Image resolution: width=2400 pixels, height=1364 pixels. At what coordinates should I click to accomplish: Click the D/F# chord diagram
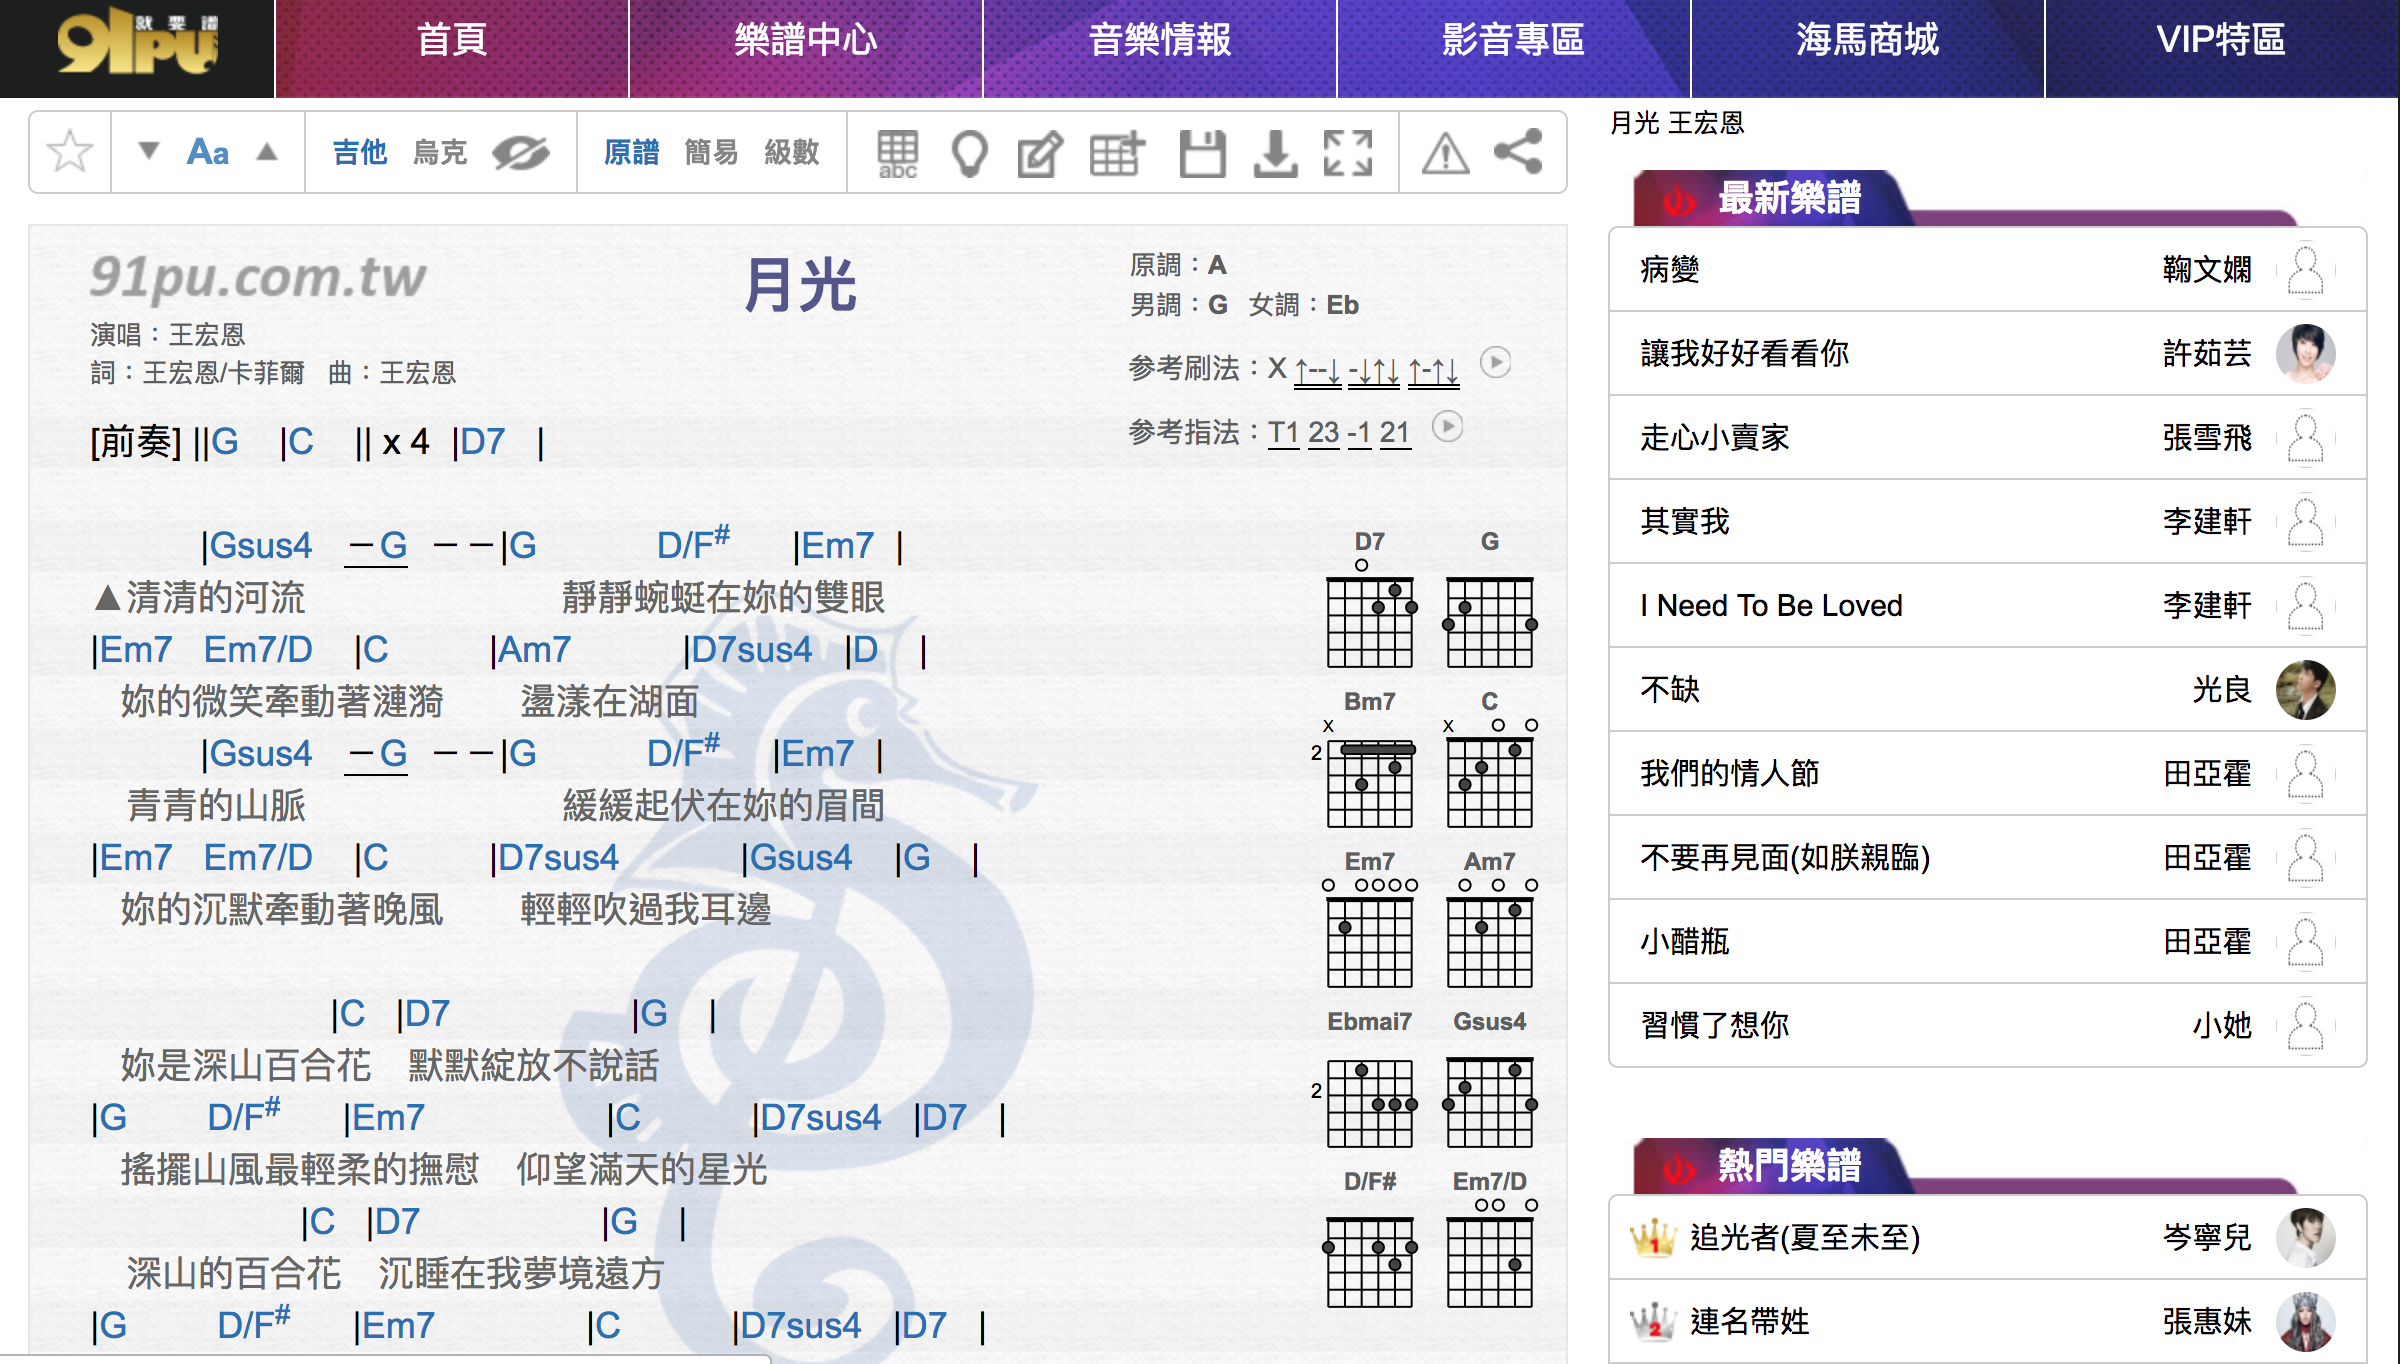[x=1369, y=1240]
